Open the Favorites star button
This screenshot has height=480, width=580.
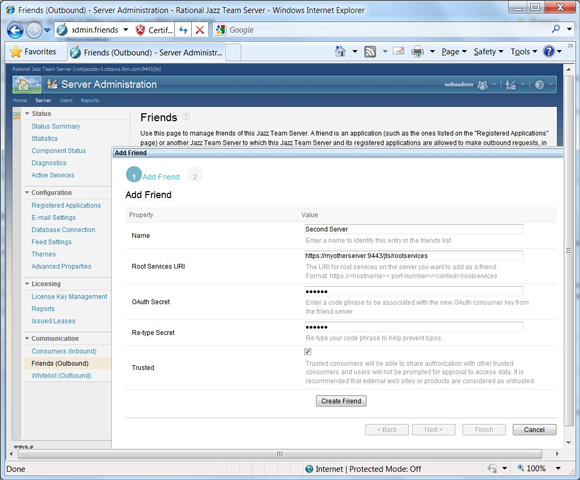tap(33, 52)
